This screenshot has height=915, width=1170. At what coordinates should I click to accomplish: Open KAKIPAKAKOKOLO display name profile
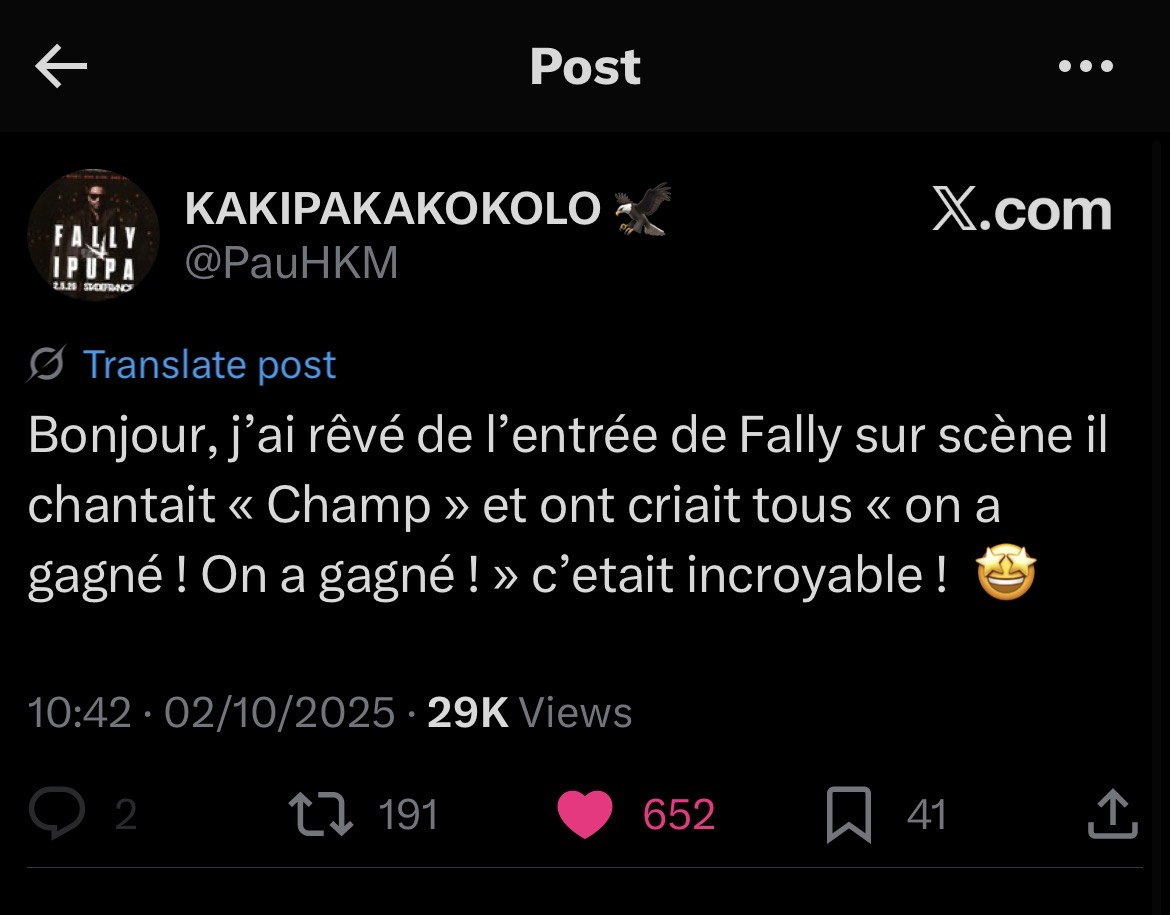392,209
